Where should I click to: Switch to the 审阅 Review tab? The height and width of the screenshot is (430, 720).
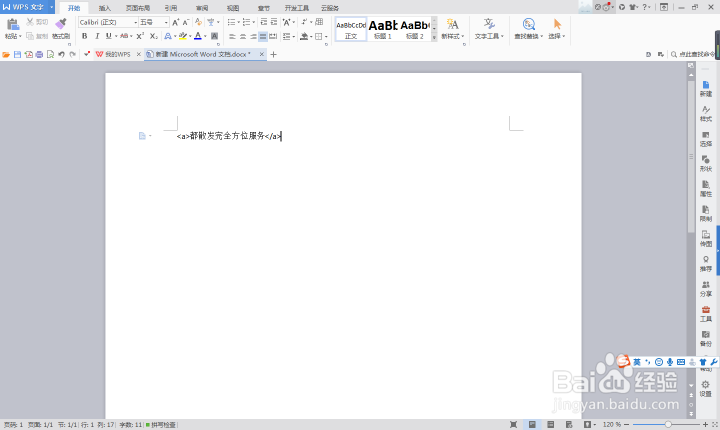click(202, 8)
